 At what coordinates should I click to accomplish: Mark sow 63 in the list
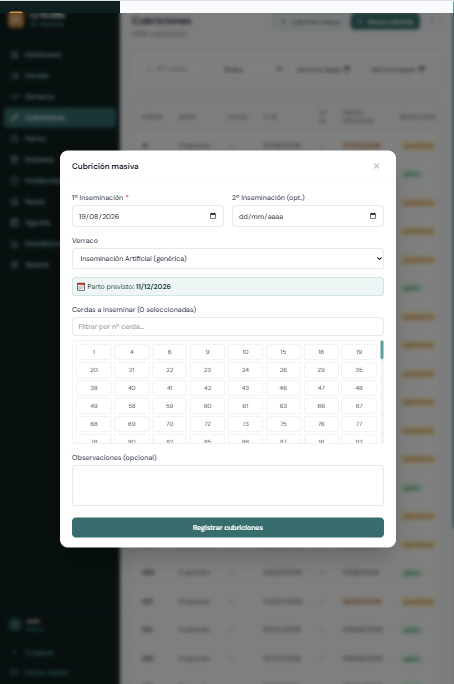(x=283, y=406)
